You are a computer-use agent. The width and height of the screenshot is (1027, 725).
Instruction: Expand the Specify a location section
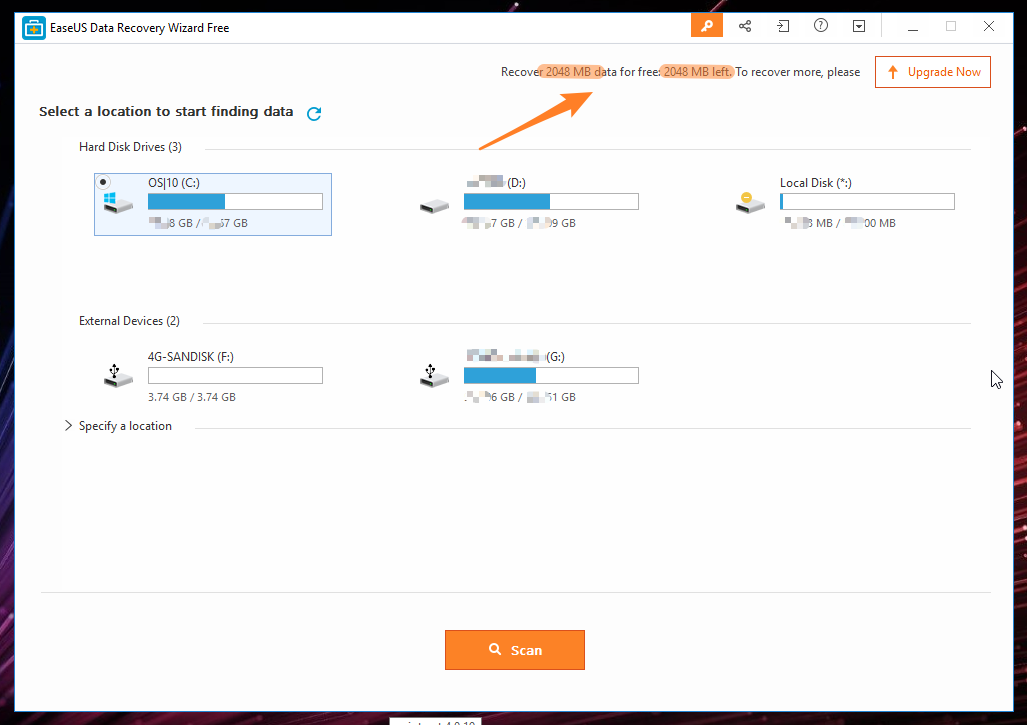coord(69,426)
